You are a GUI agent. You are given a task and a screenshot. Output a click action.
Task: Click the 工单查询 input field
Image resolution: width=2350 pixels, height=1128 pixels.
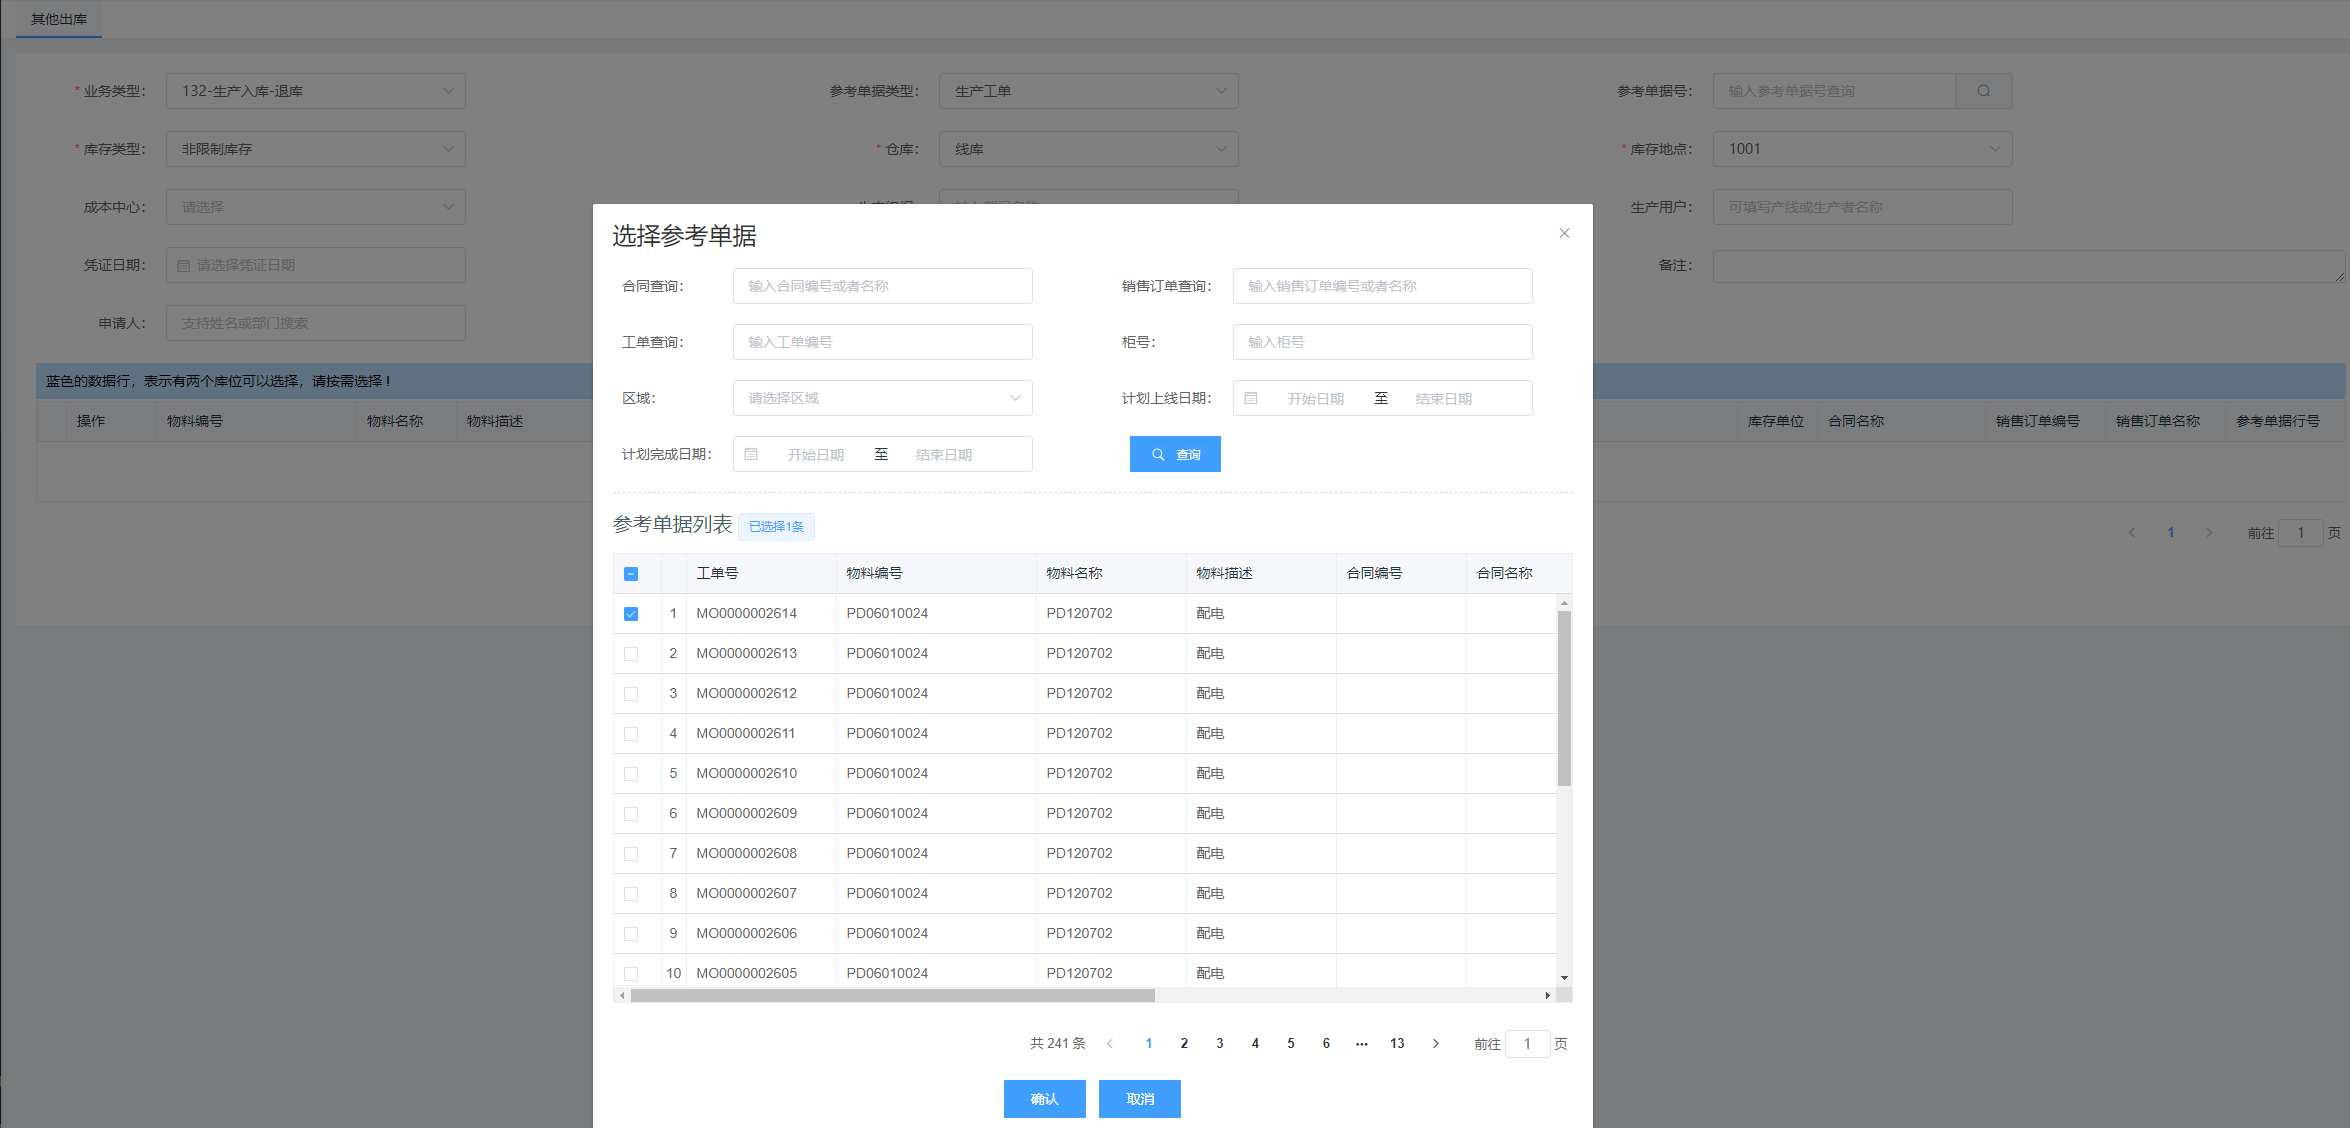pos(882,342)
